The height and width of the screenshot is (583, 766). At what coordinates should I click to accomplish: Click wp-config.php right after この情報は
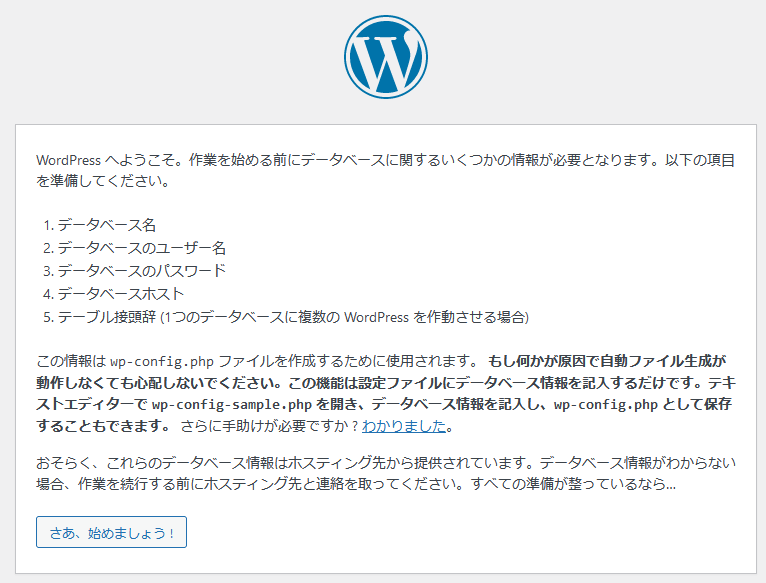162,362
